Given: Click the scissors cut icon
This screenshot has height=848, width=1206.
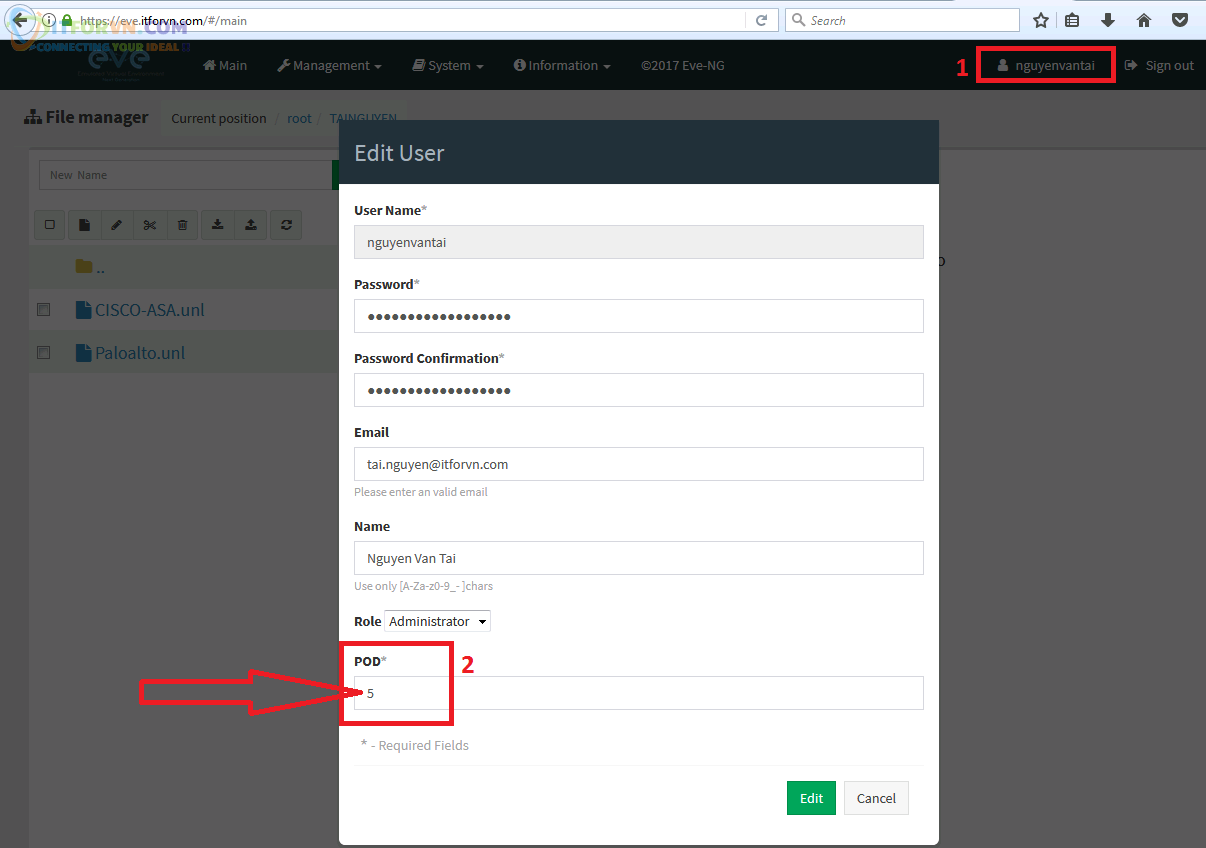Looking at the screenshot, I should pyautogui.click(x=150, y=225).
